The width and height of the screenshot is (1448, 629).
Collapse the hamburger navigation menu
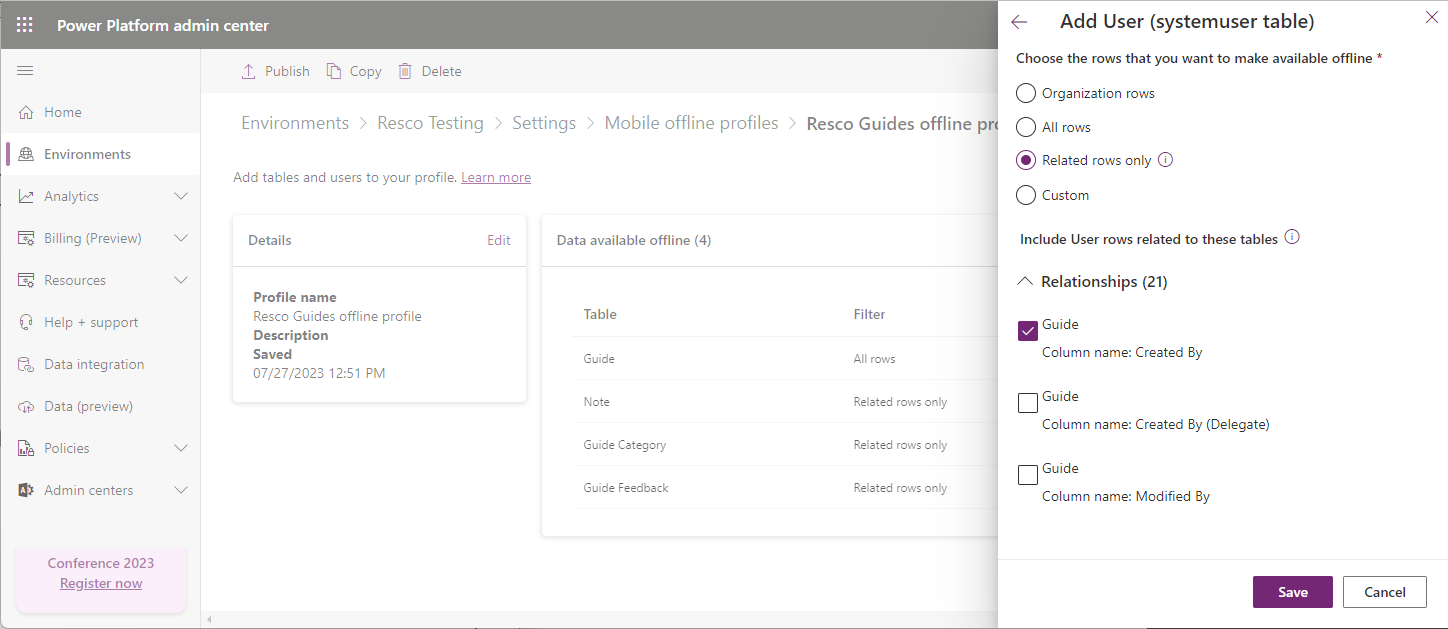[26, 71]
